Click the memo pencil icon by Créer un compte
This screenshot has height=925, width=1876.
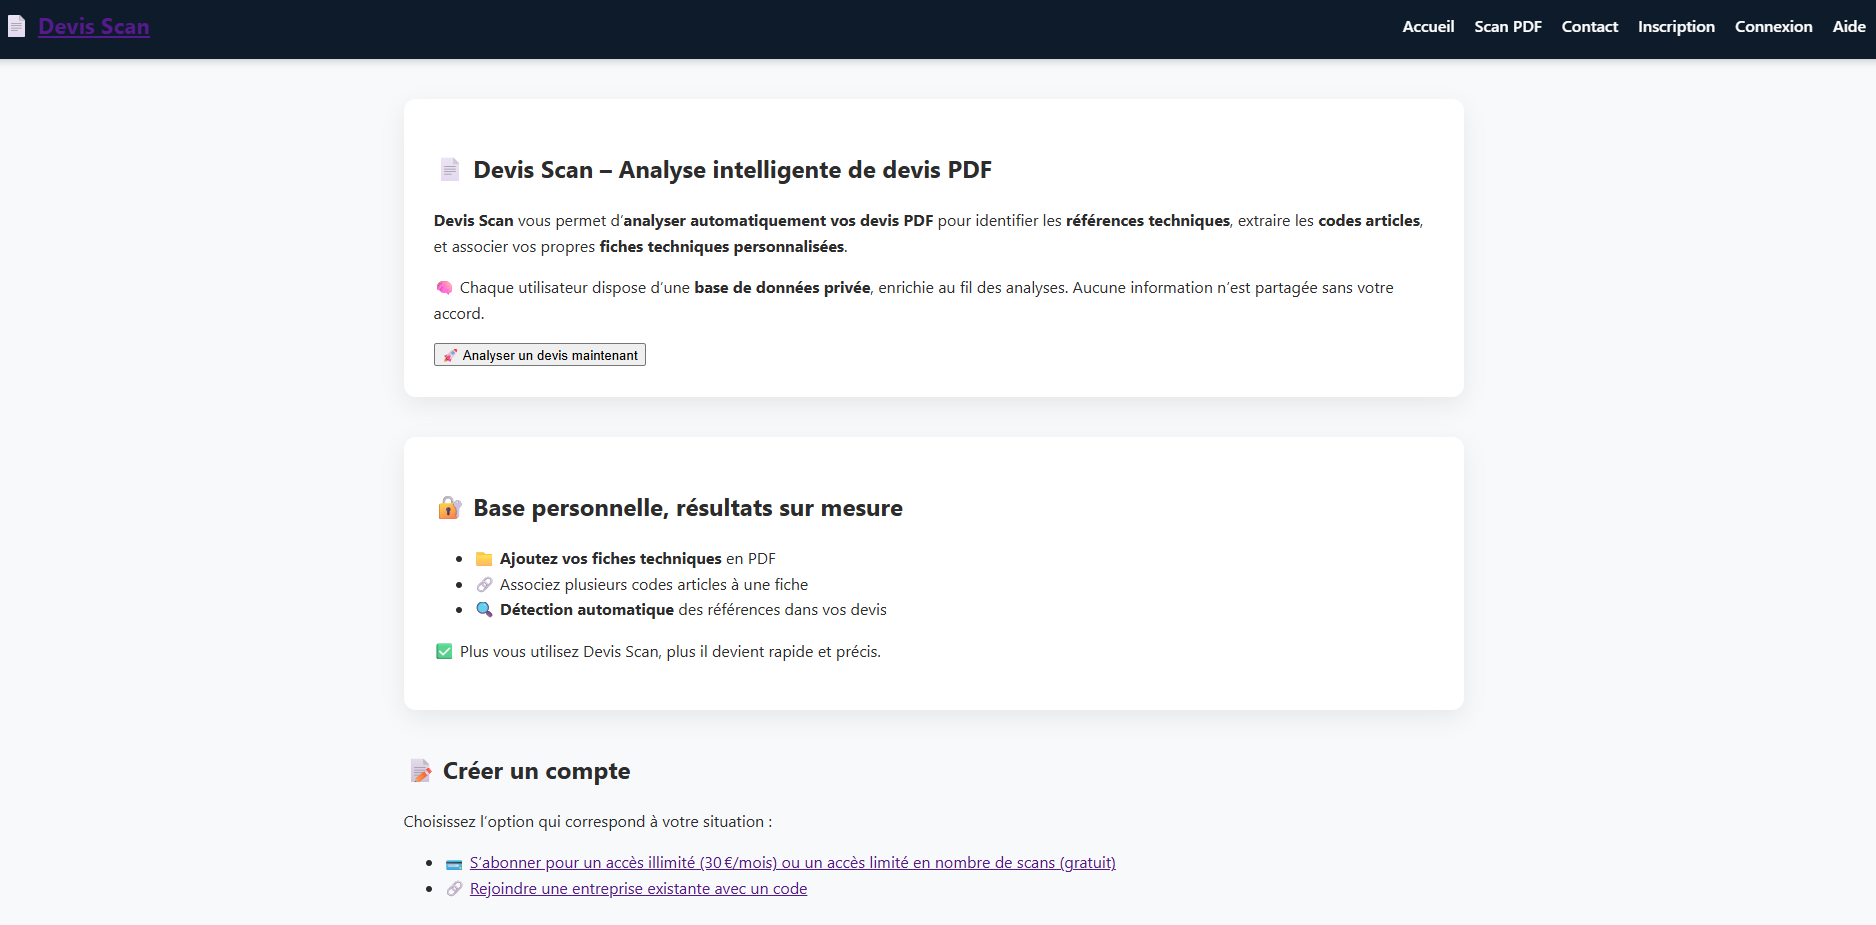click(420, 771)
